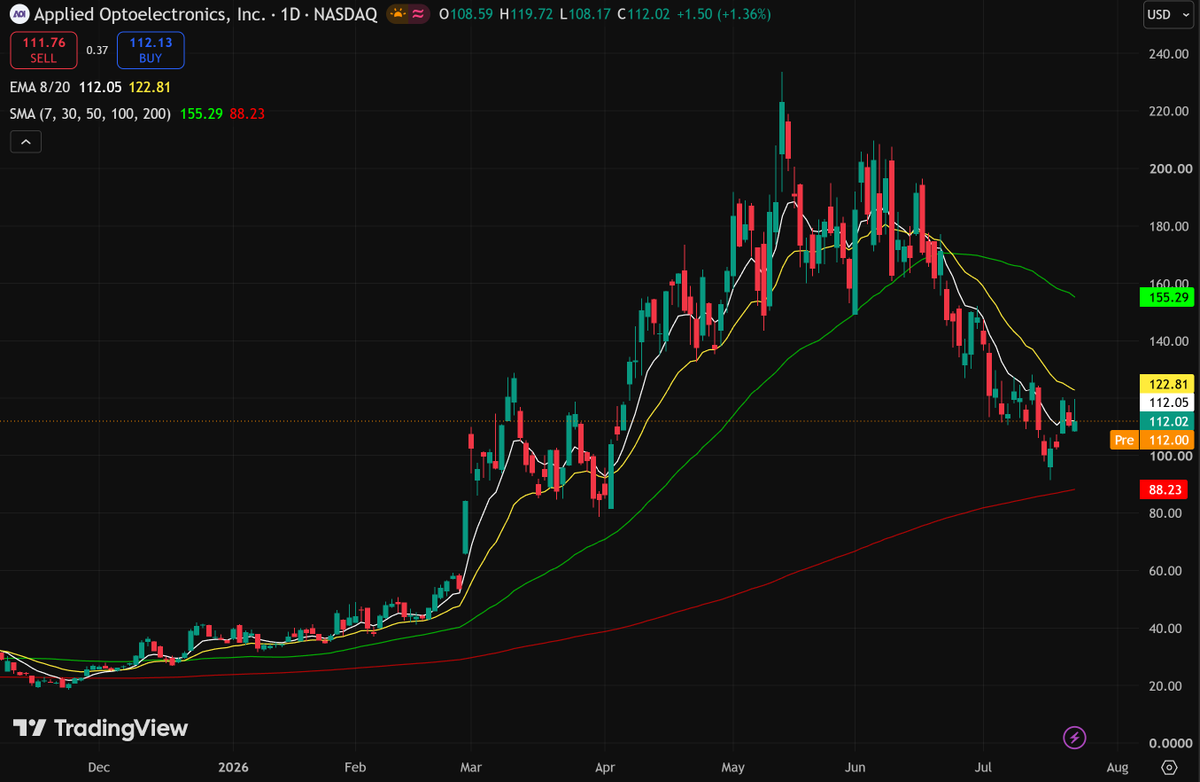The height and width of the screenshot is (782, 1200).
Task: Click the May time axis label
Action: [733, 767]
